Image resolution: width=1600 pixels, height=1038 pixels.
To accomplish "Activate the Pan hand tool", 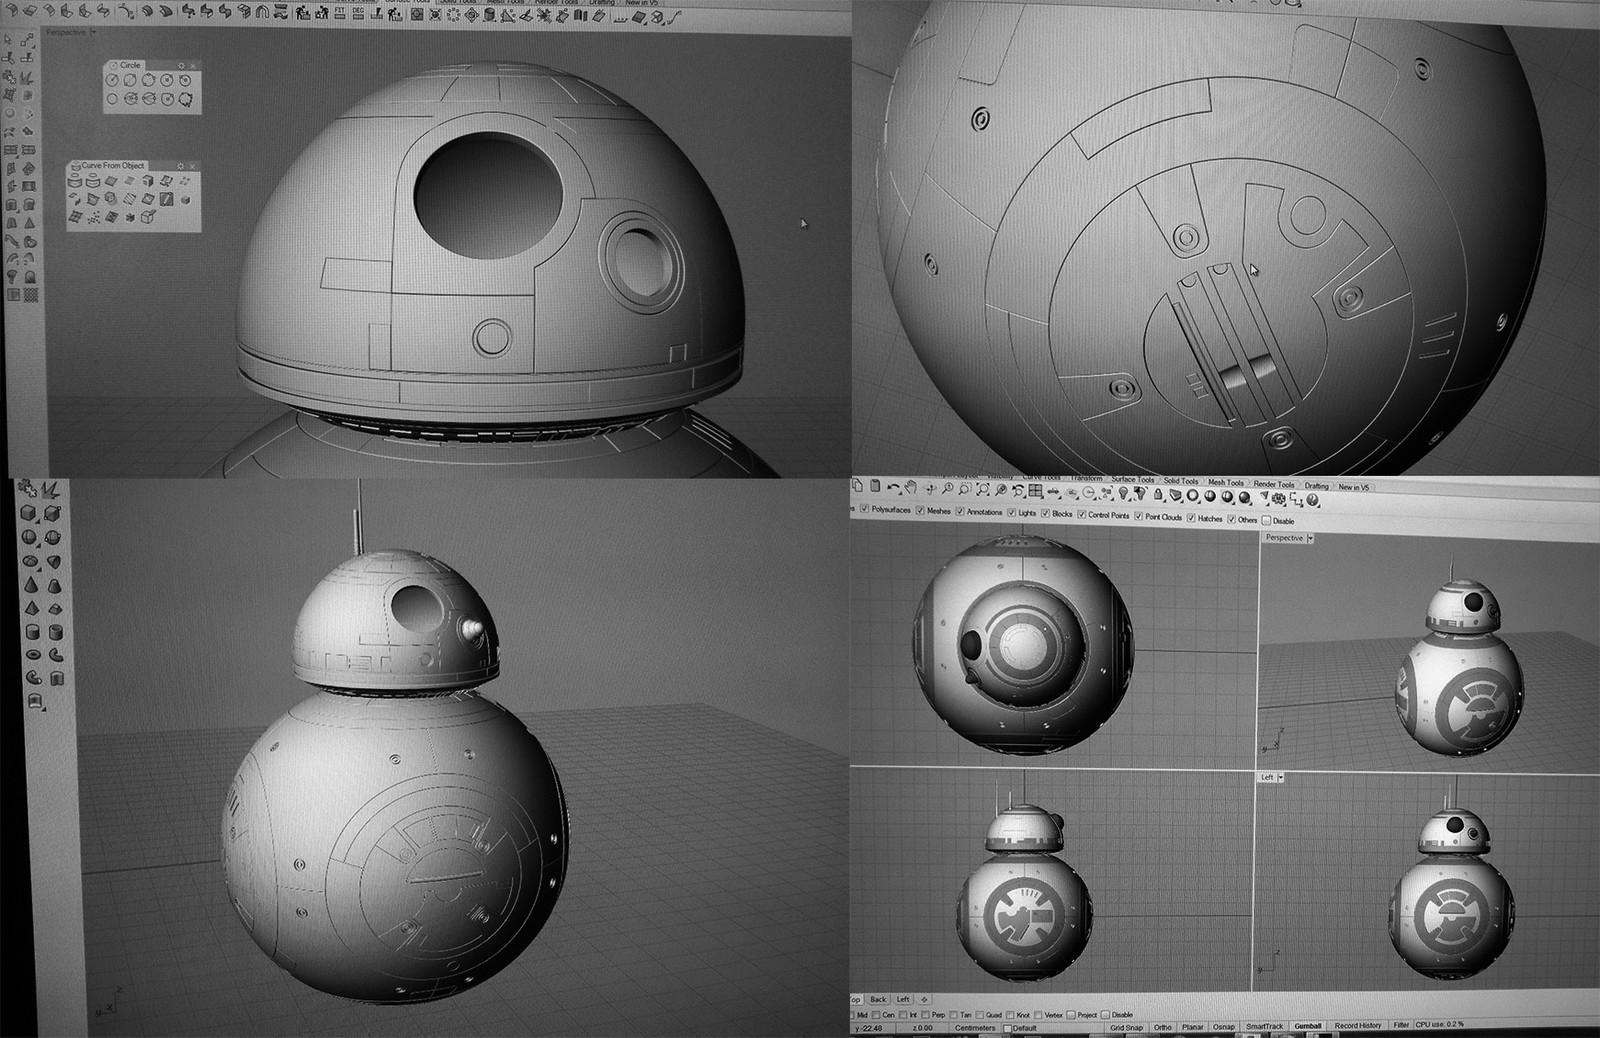I will tap(911, 487).
